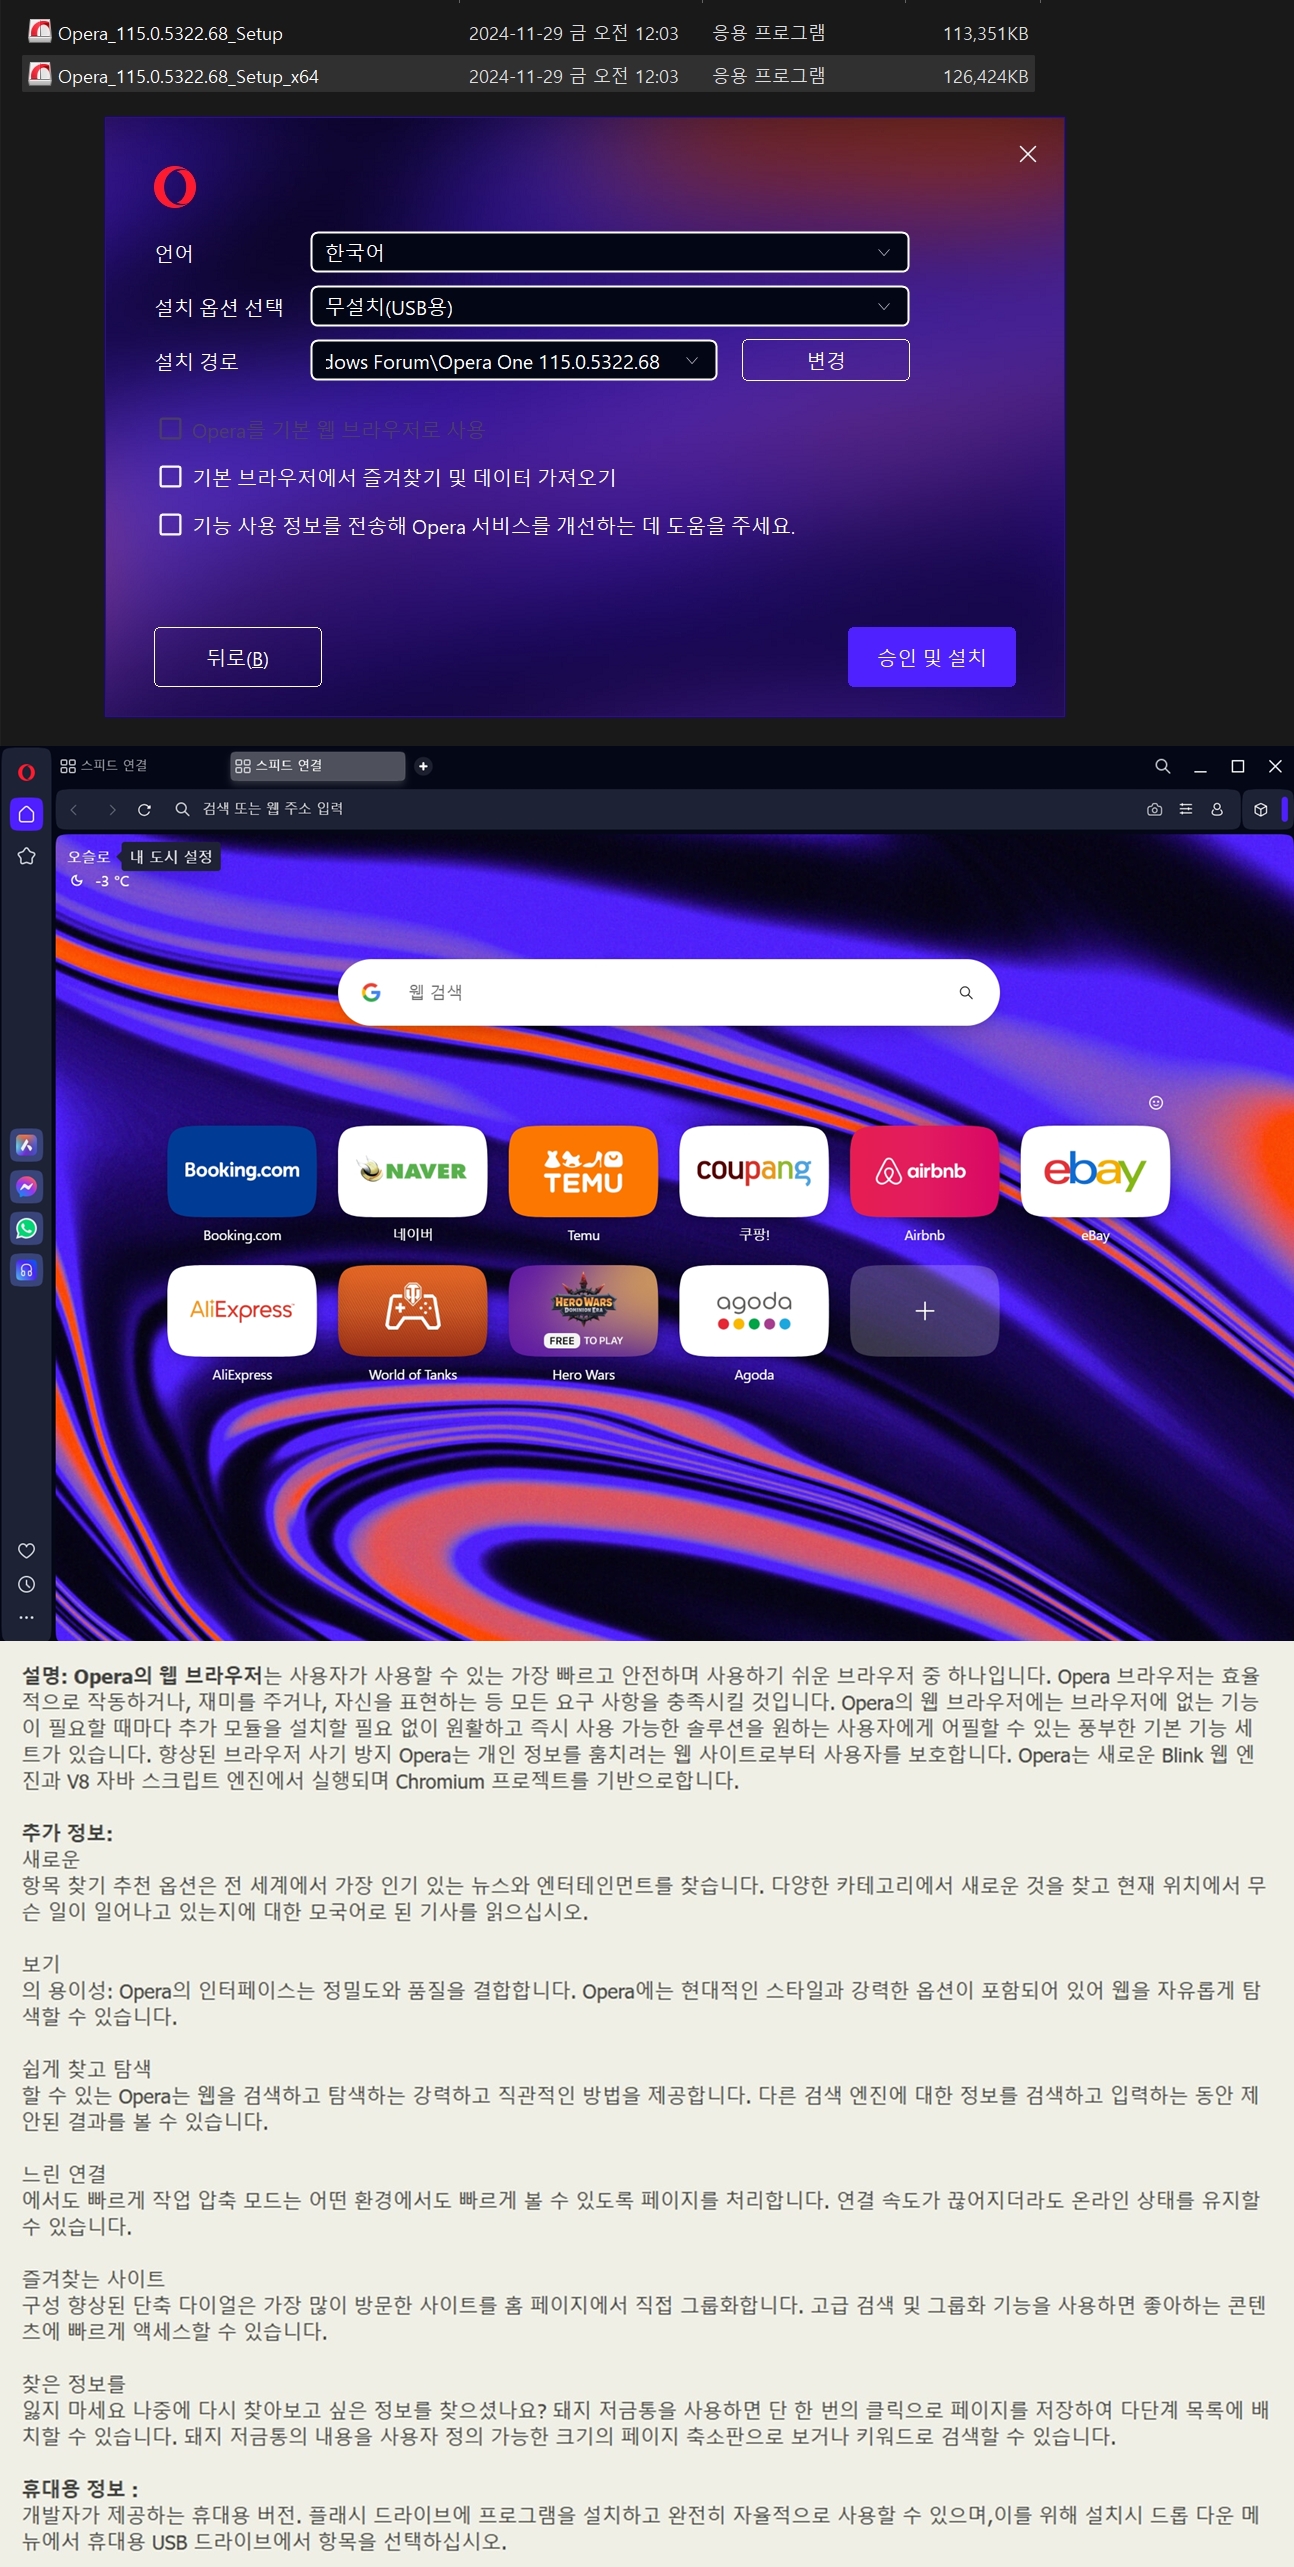Click the search magnifier in 웹 검색 box
The image size is (1294, 2567).
point(966,993)
